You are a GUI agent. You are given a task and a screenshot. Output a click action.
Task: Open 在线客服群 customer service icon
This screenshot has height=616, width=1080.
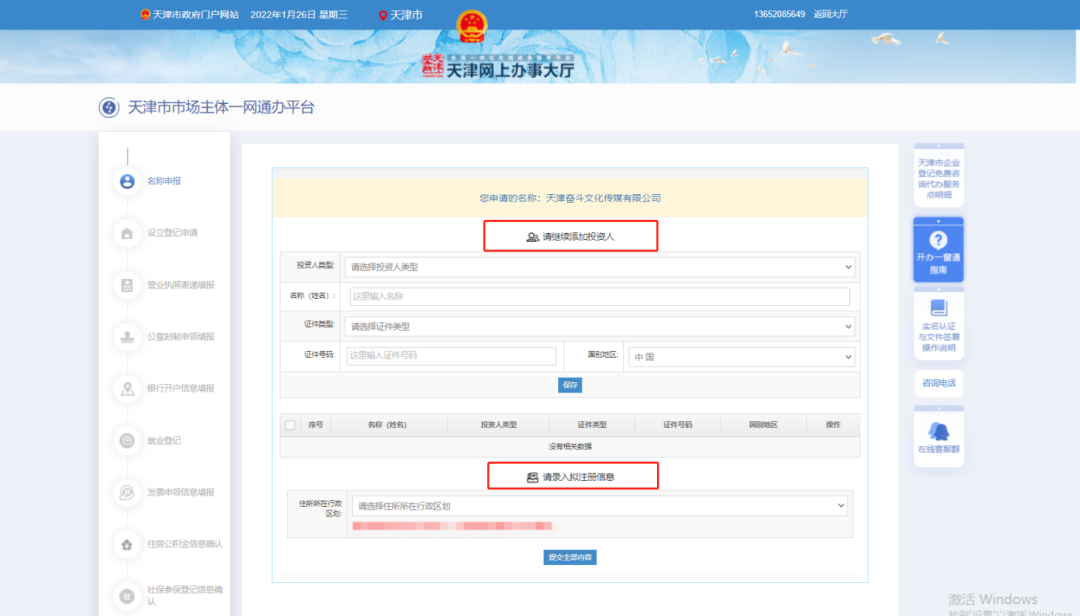point(938,432)
